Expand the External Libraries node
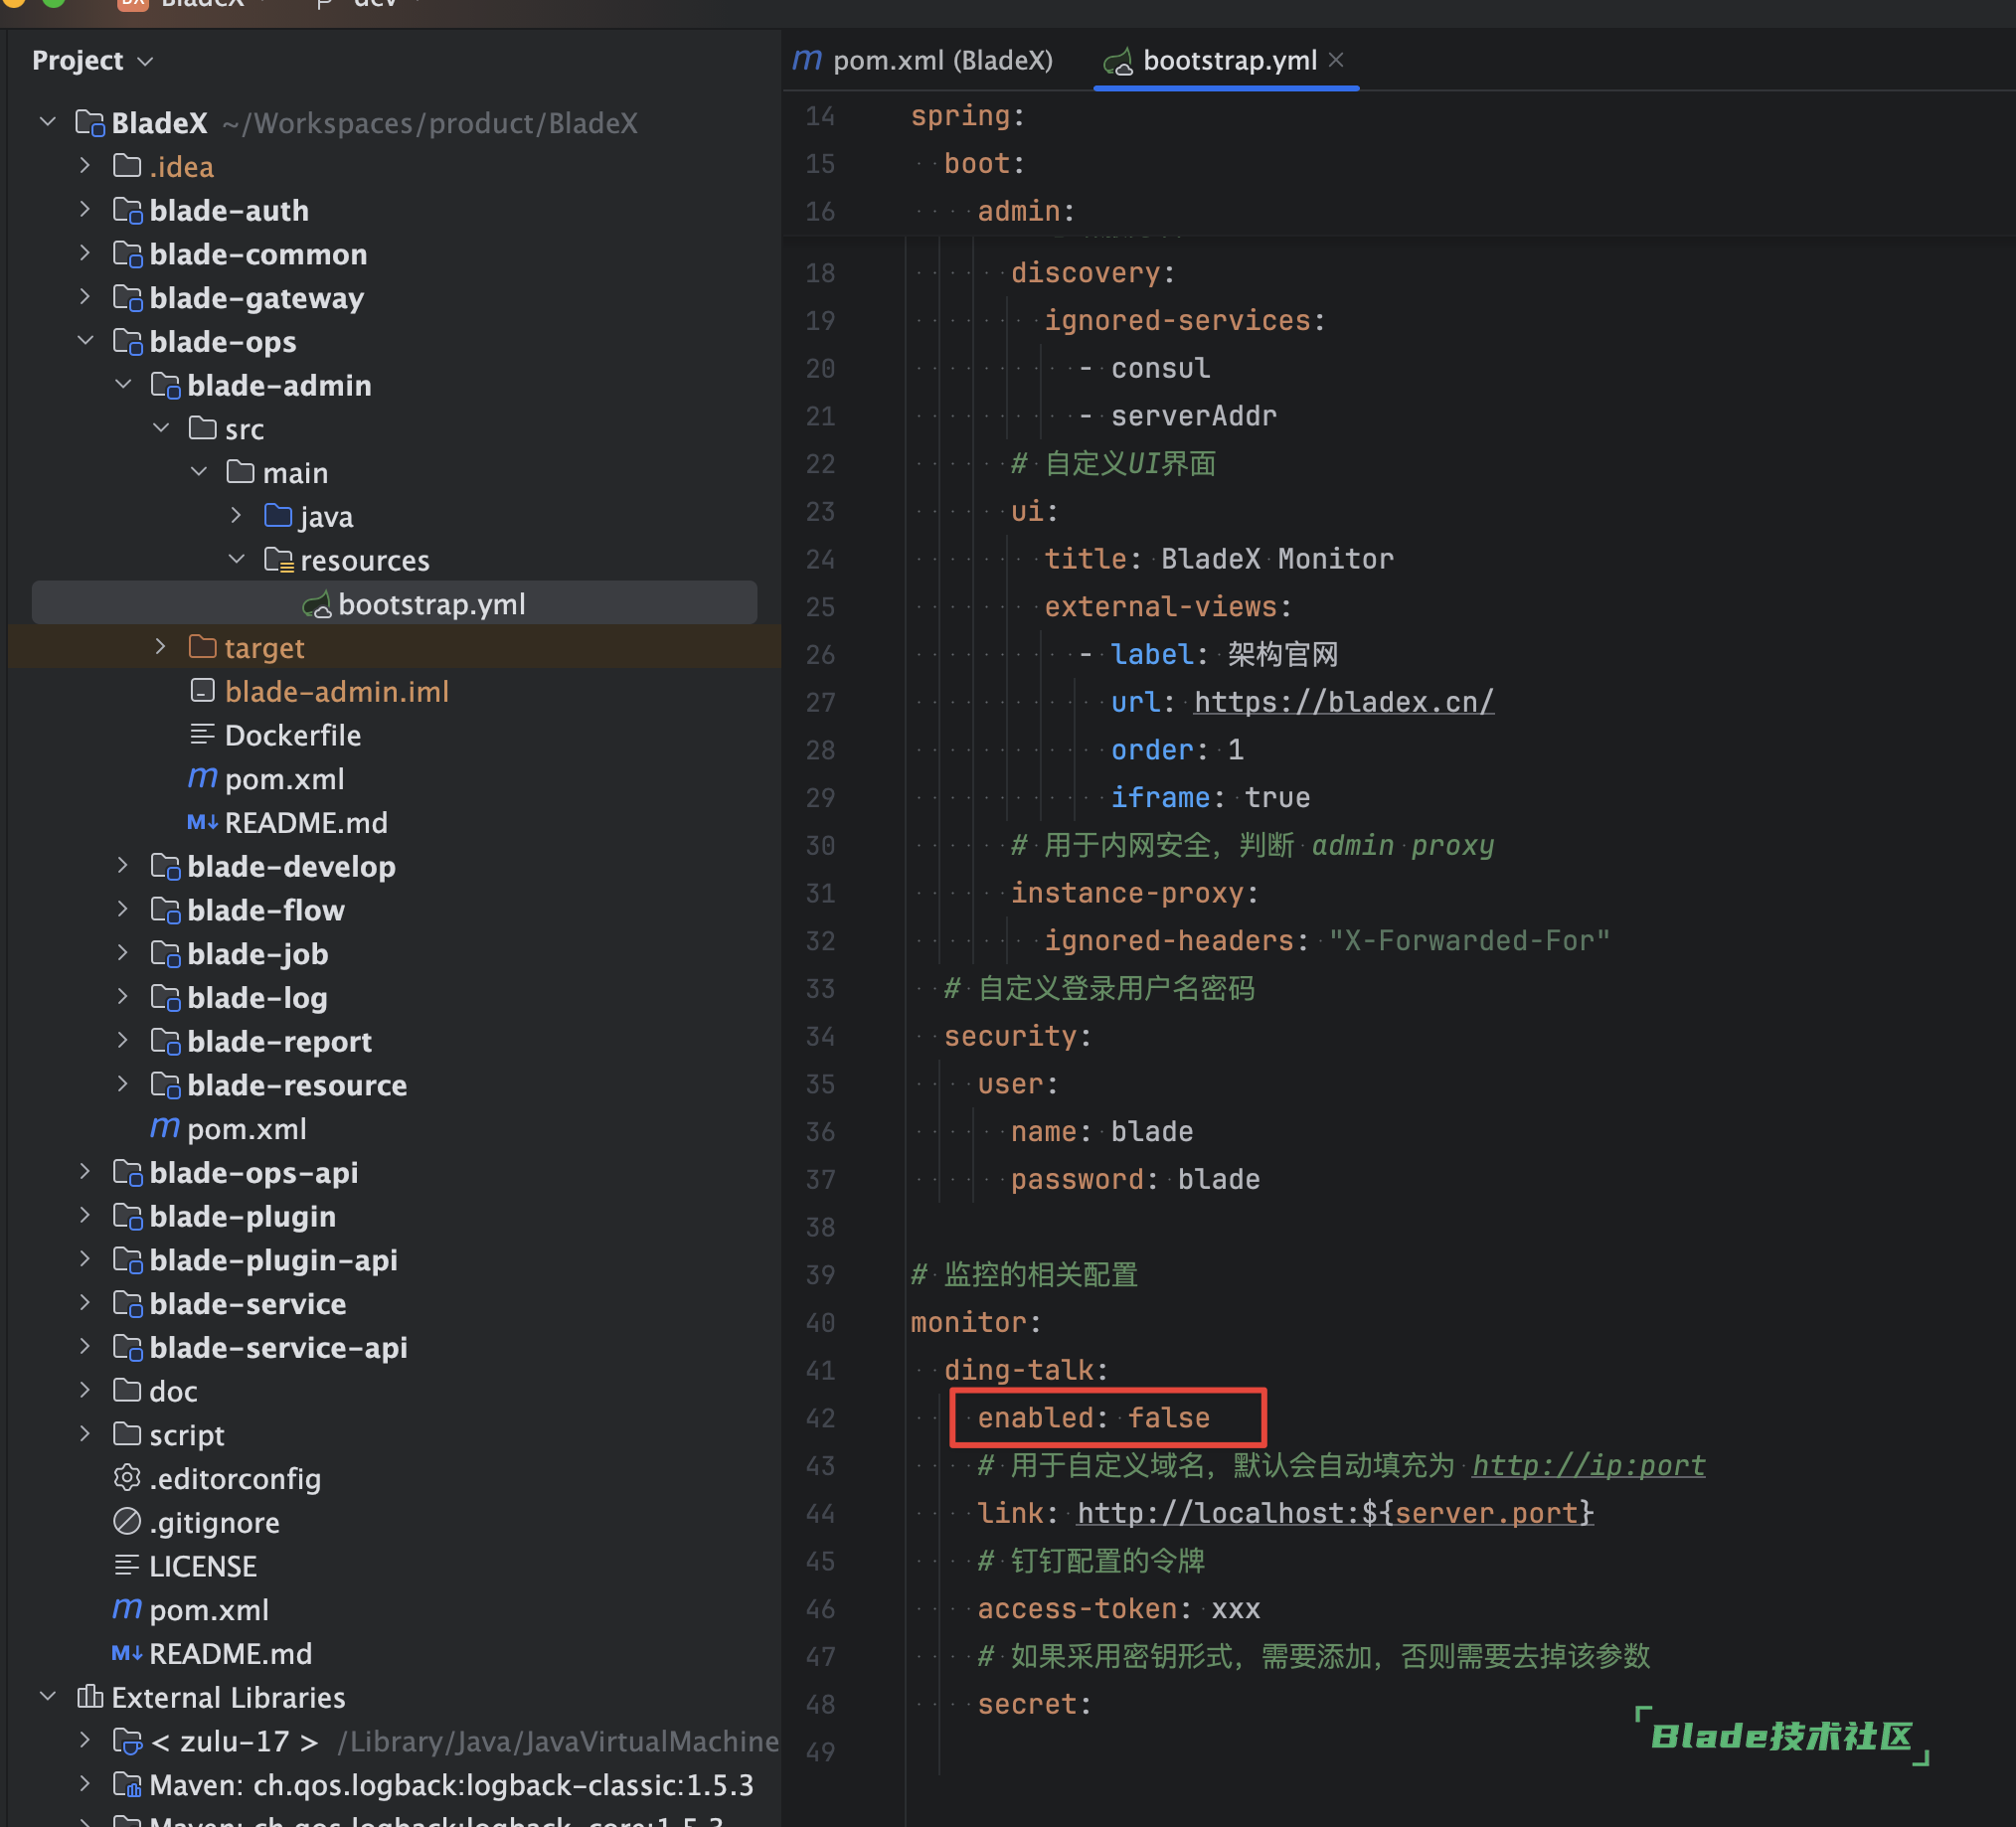The width and height of the screenshot is (2016, 1827). point(47,1697)
